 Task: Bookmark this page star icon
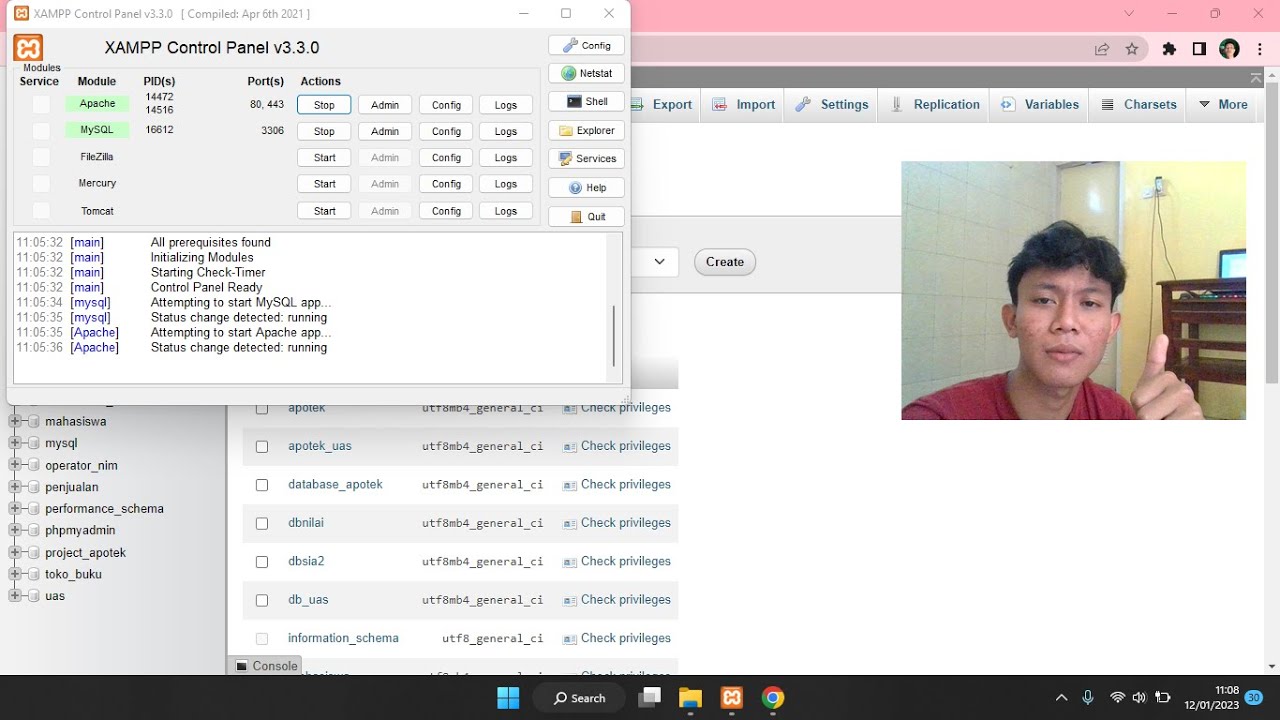click(x=1132, y=49)
